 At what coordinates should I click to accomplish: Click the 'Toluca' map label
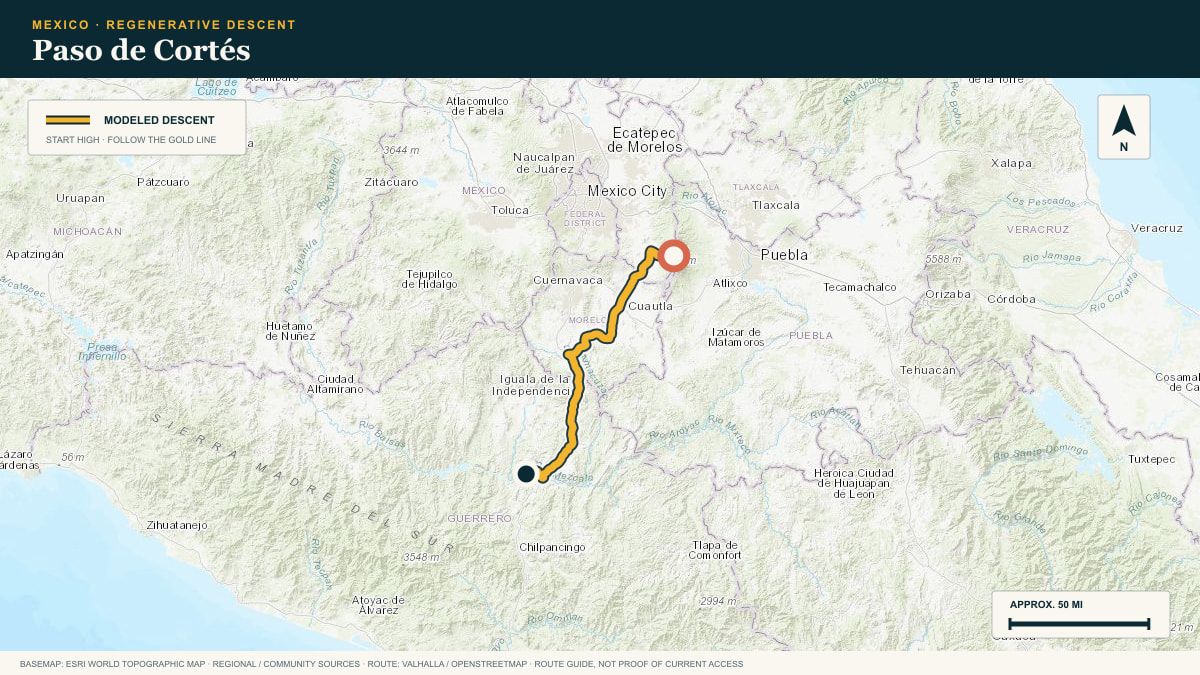click(x=510, y=210)
